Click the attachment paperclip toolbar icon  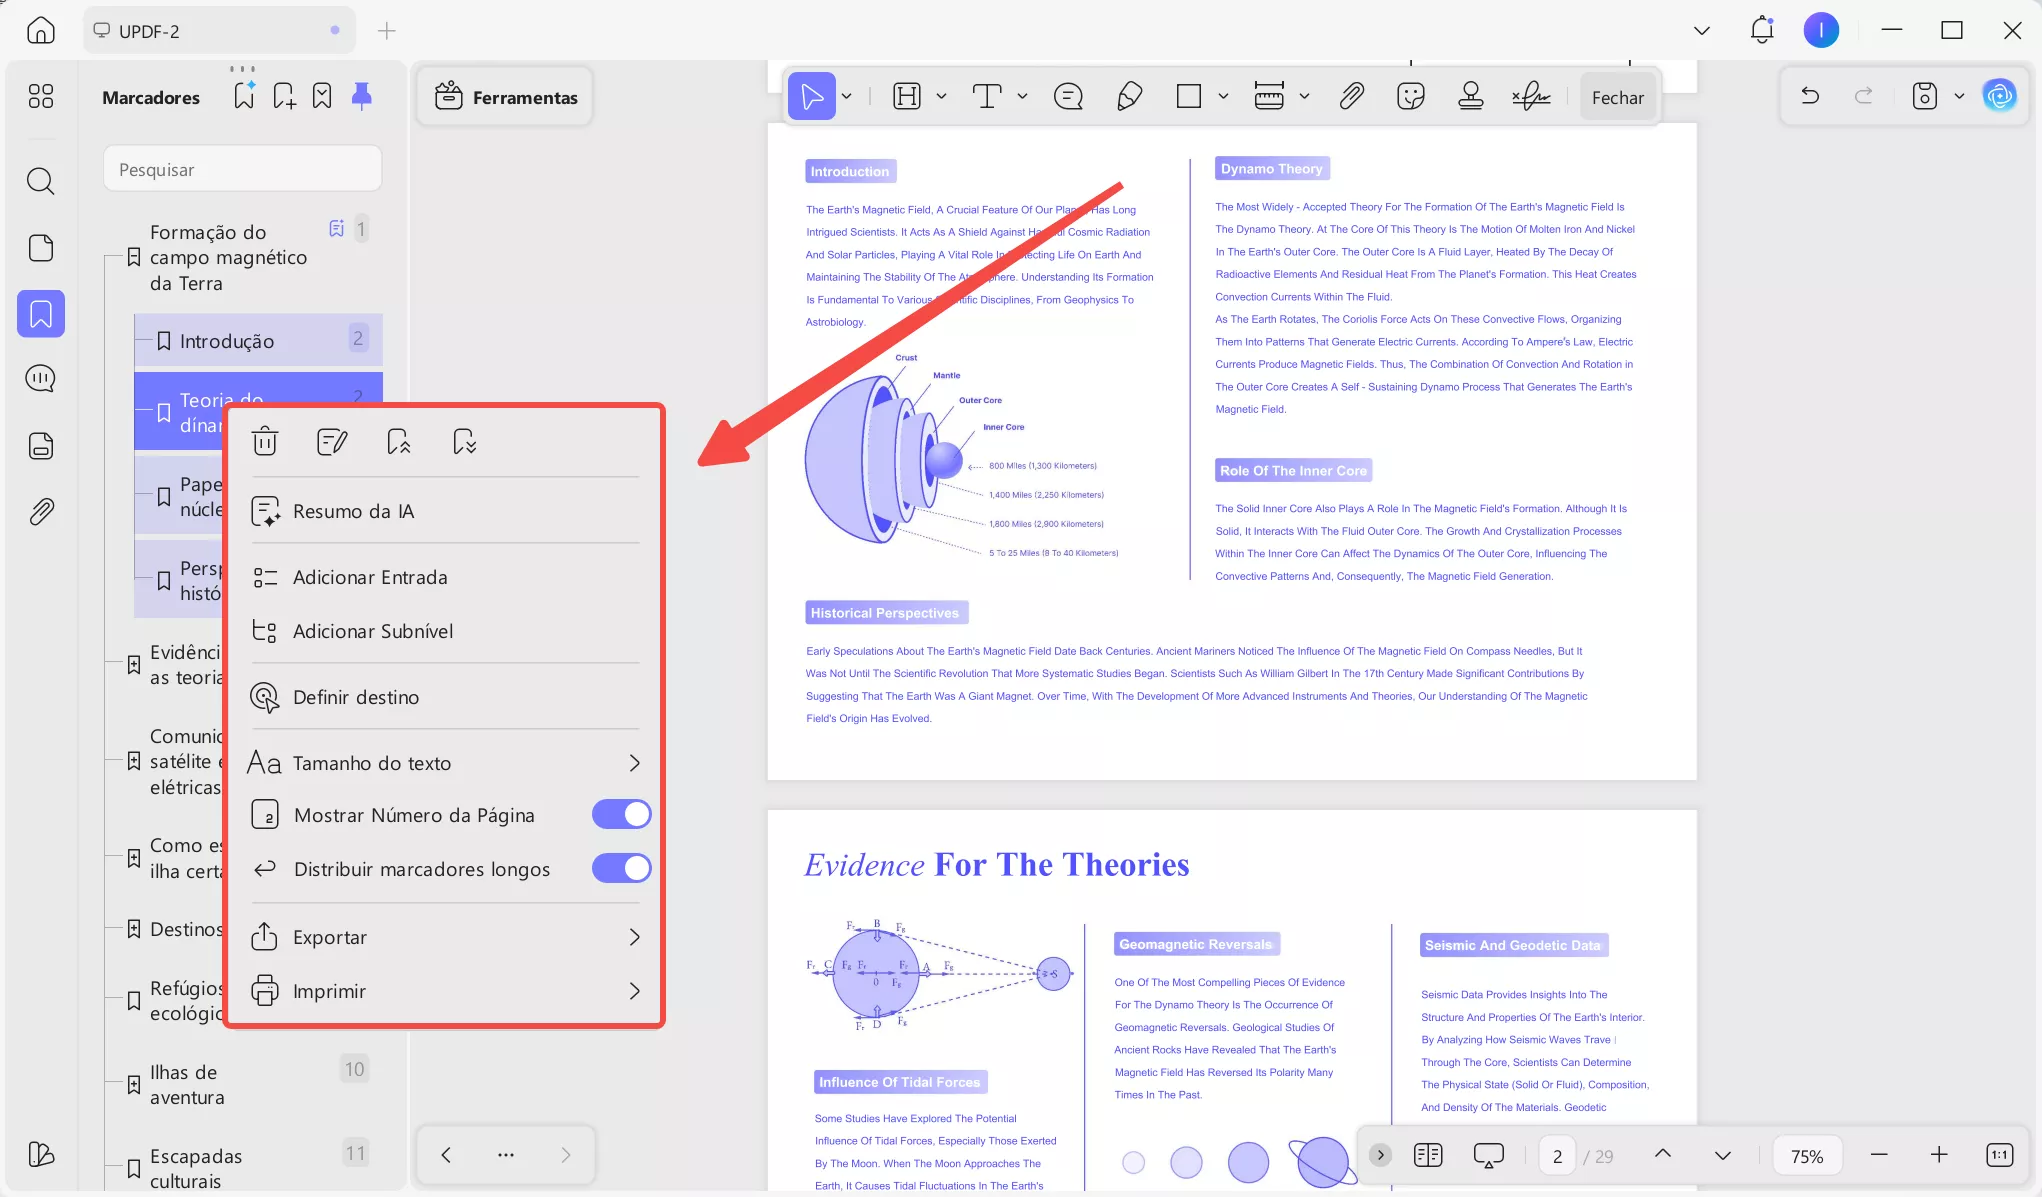pyautogui.click(x=1351, y=96)
